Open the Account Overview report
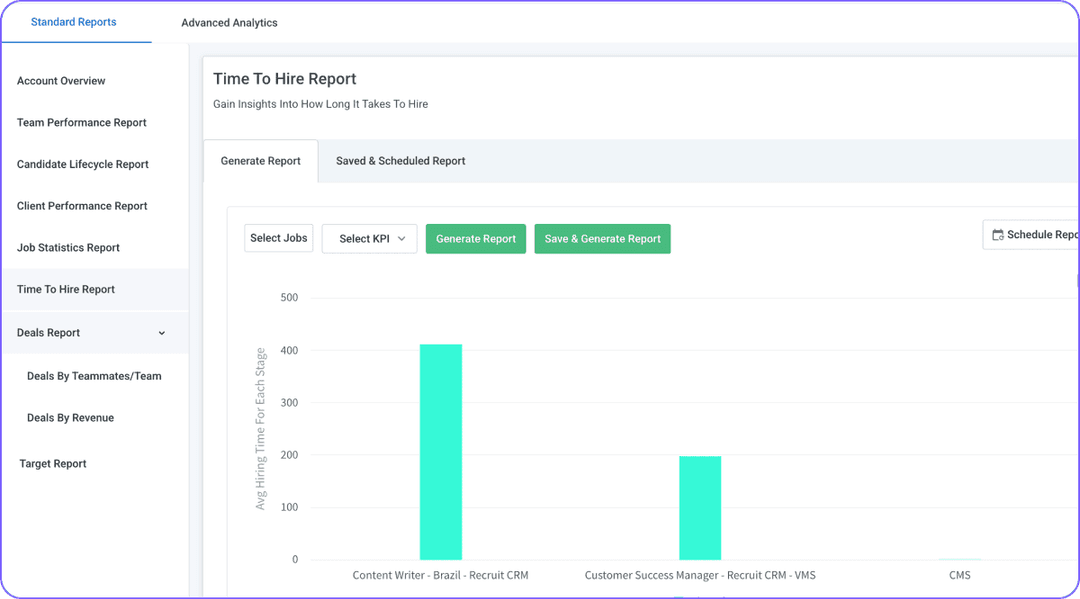The width and height of the screenshot is (1080, 599). coord(62,81)
